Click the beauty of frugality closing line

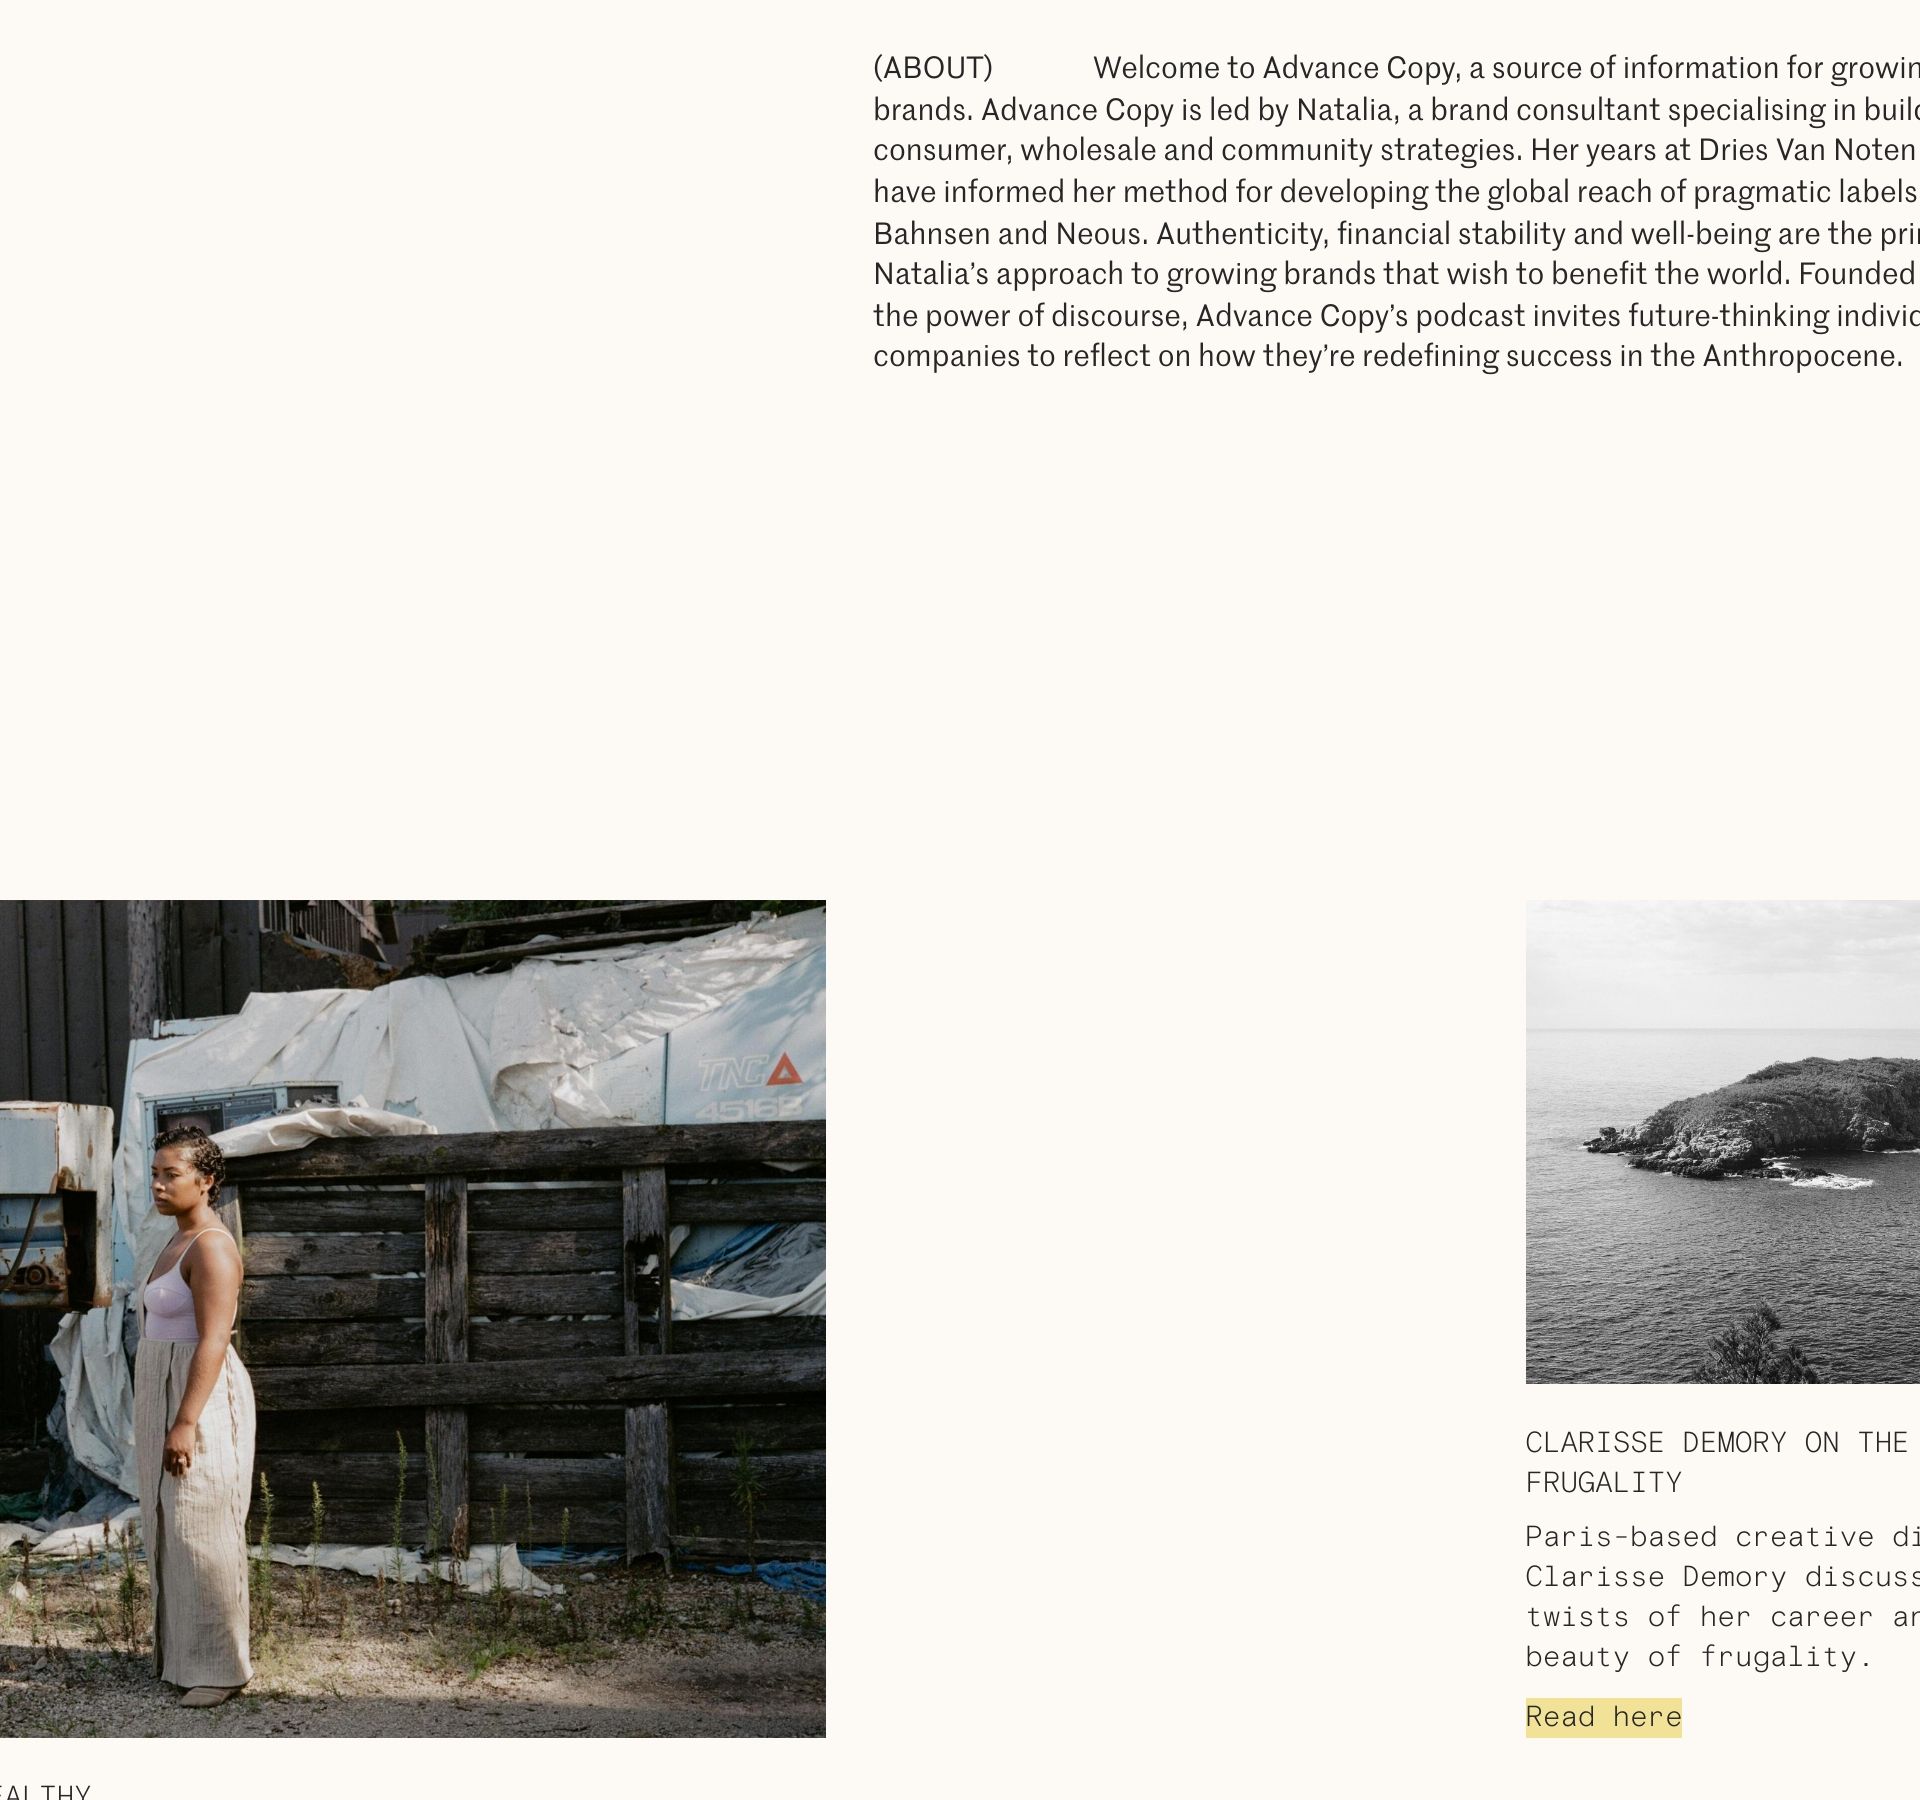[1698, 1657]
